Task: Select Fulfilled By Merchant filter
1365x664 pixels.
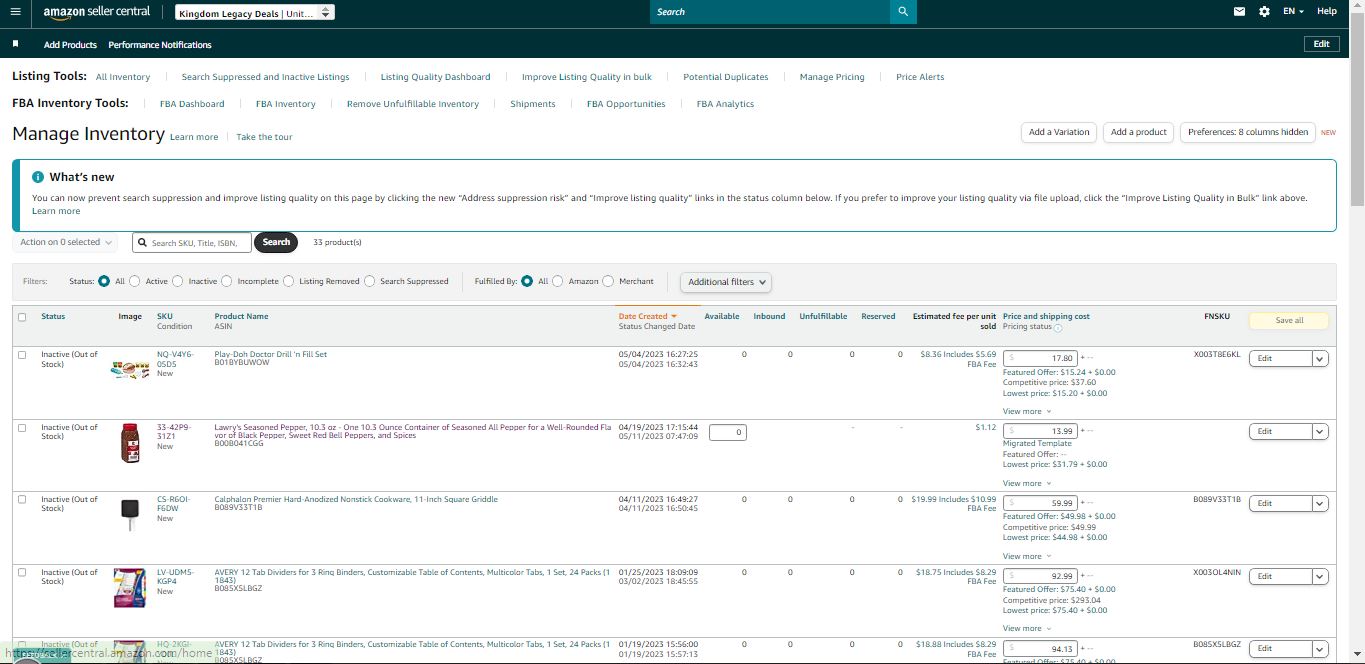Action: (x=608, y=282)
